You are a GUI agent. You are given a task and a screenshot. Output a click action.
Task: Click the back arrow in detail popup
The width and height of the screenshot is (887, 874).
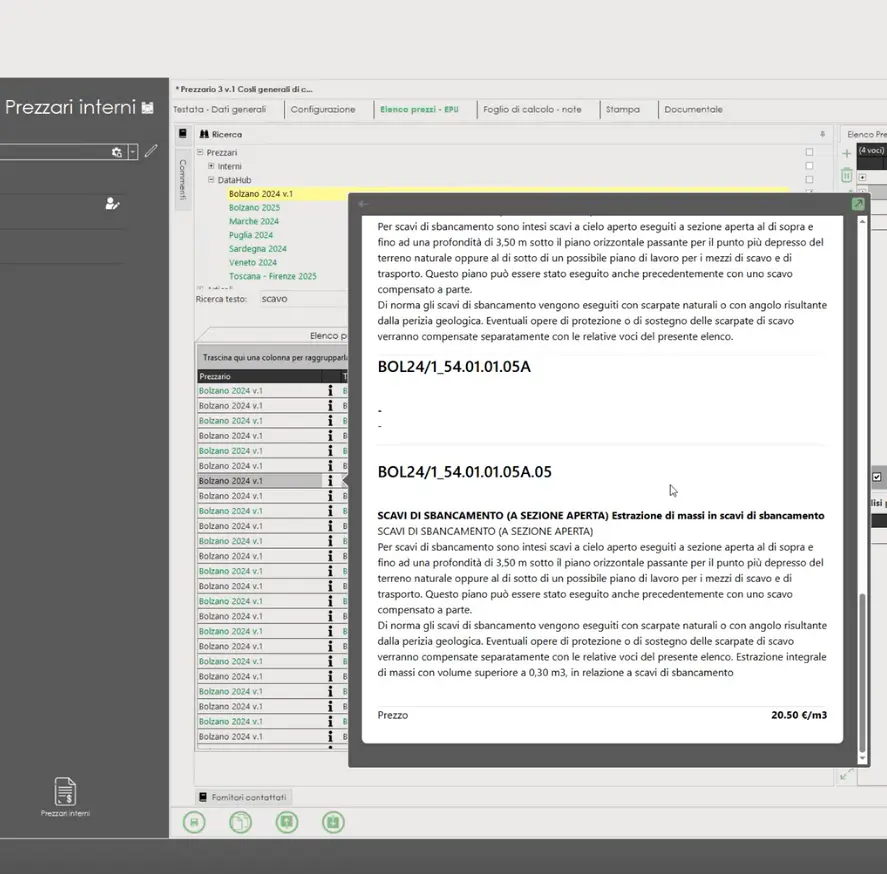click(x=363, y=204)
